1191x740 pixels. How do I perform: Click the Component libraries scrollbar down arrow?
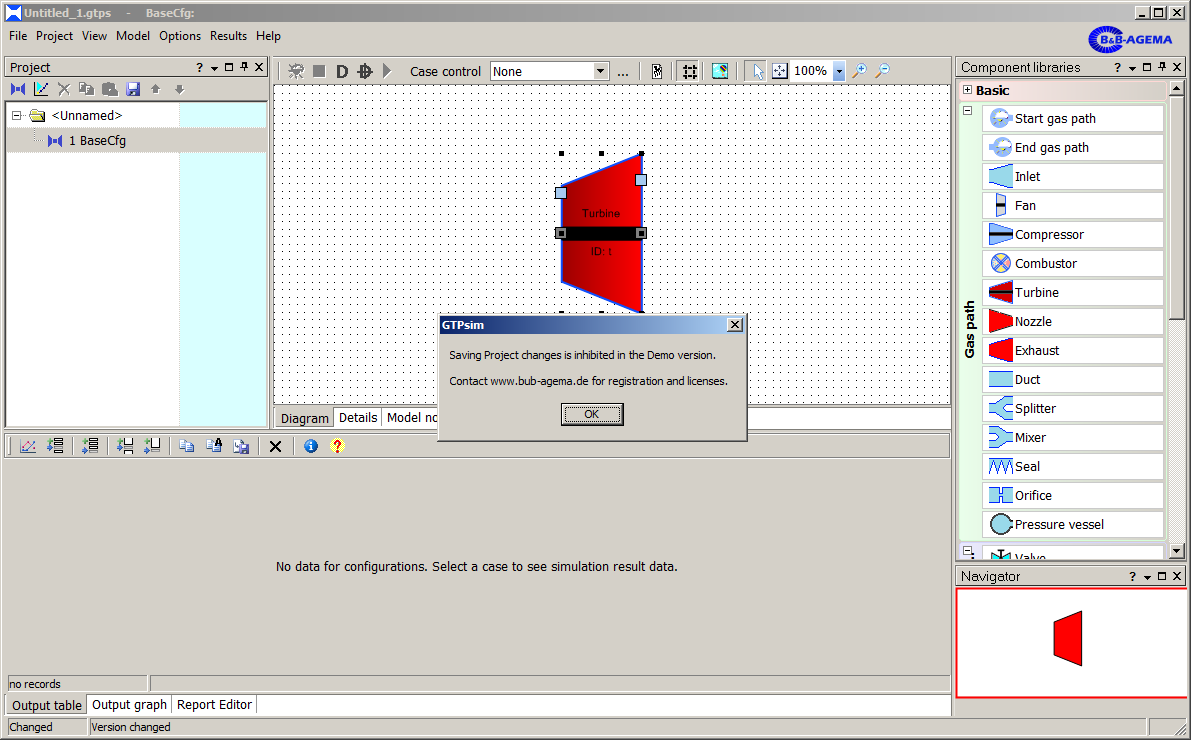[1177, 551]
